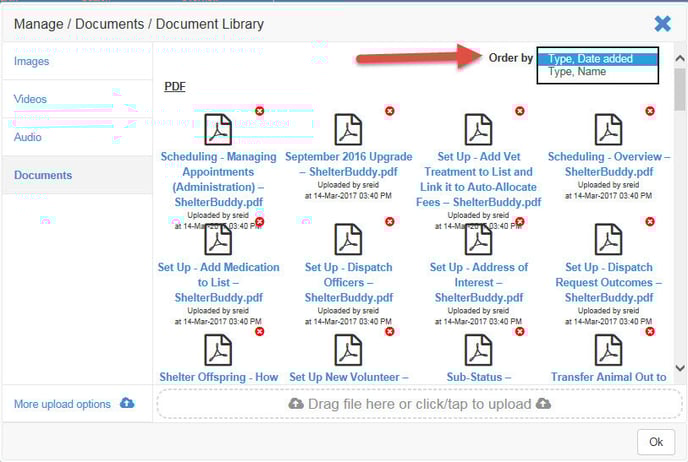The width and height of the screenshot is (688, 462).
Task: Click the drag file here upload area
Action: (419, 403)
